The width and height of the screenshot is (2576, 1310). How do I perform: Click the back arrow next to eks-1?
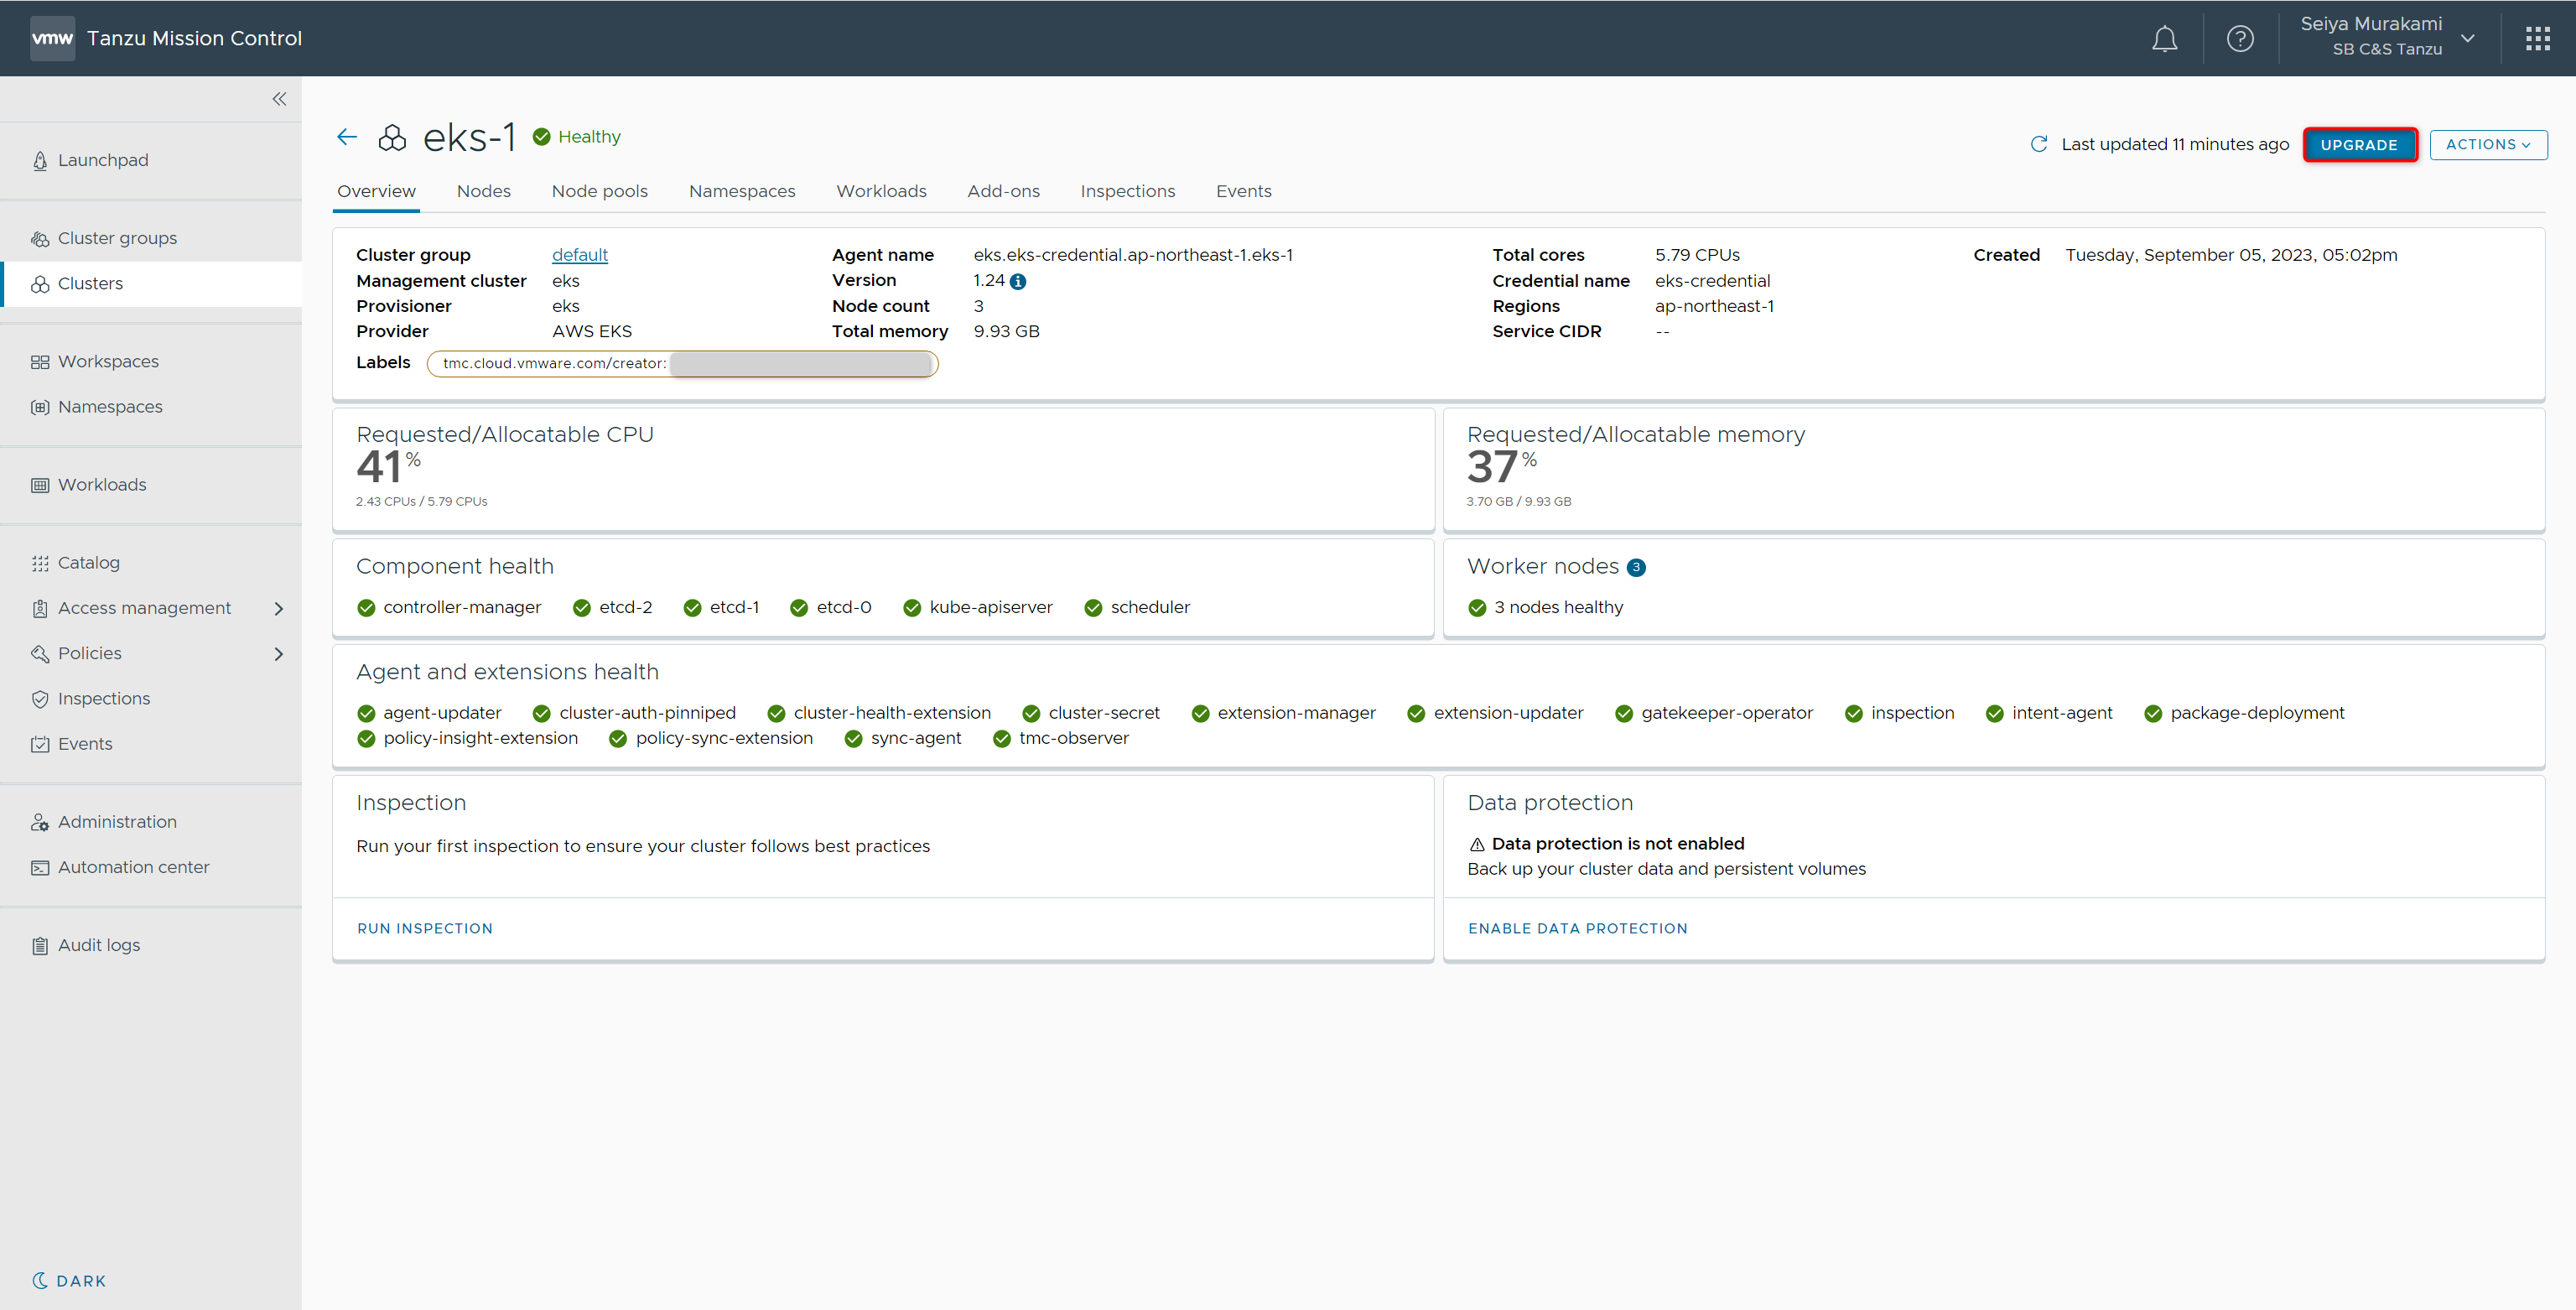[347, 137]
